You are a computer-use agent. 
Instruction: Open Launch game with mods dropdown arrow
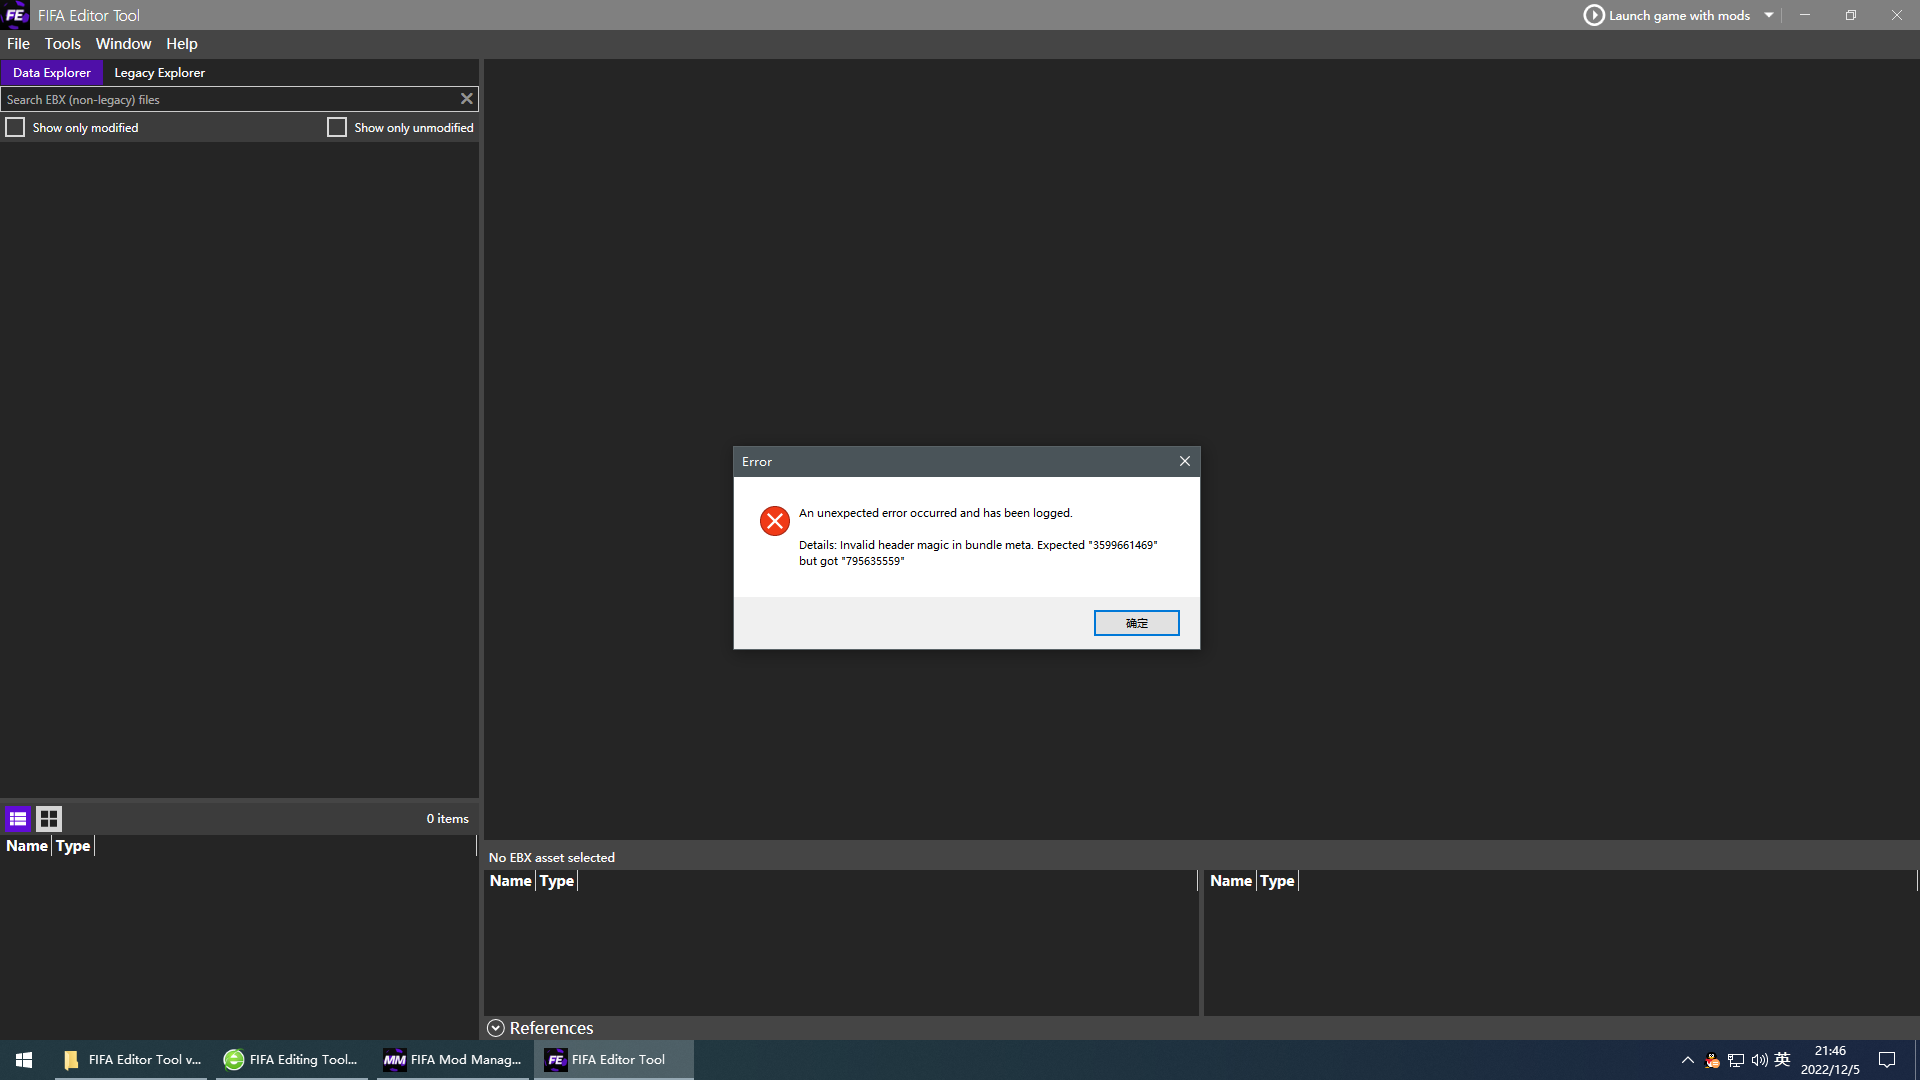click(1769, 15)
